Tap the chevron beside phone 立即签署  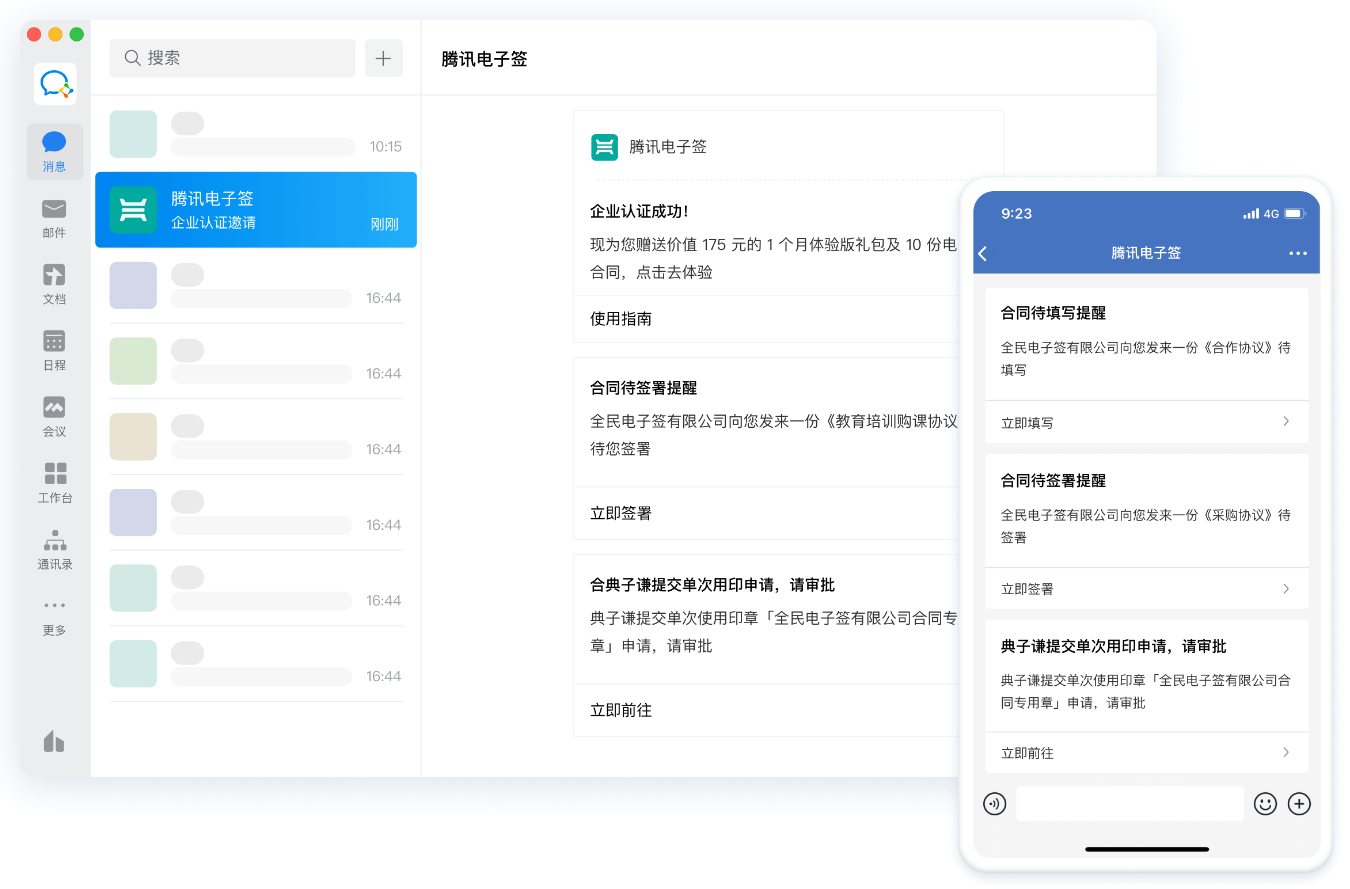tap(1286, 588)
